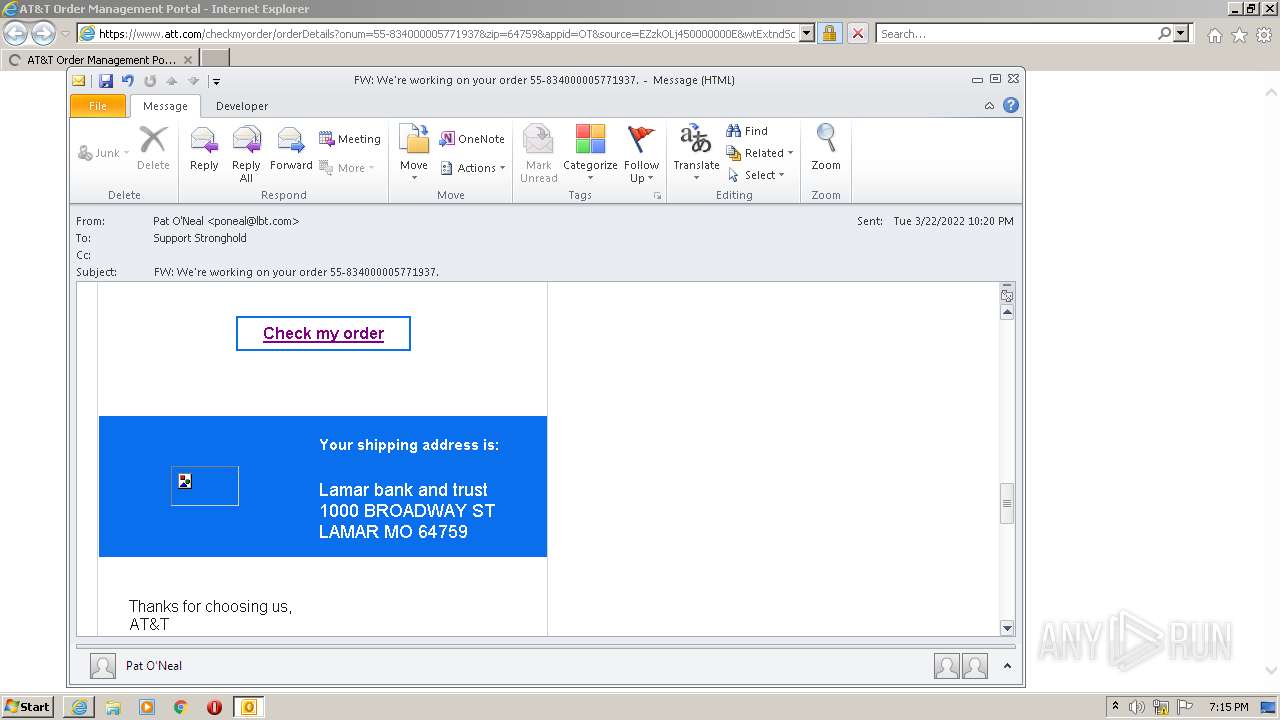The image size is (1280, 720).
Task: Open the Windows Start menu
Action: [x=27, y=706]
